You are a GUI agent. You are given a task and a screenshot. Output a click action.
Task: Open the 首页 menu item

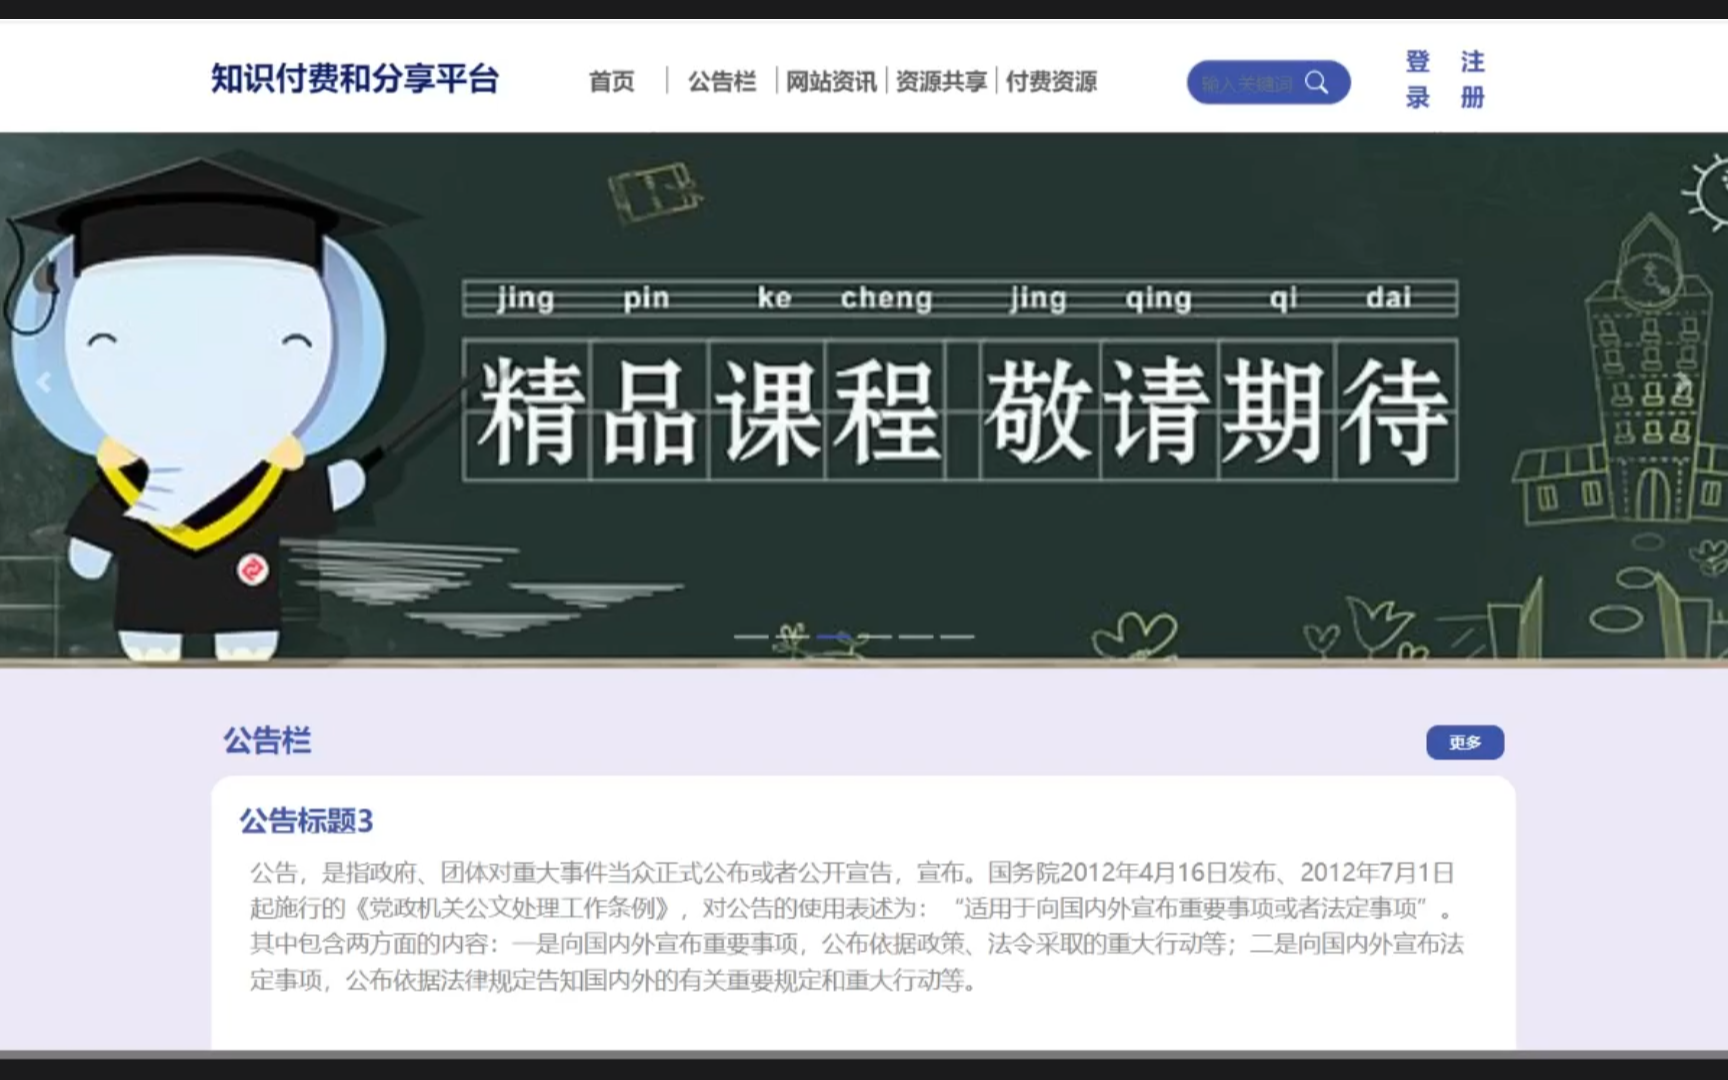[611, 83]
